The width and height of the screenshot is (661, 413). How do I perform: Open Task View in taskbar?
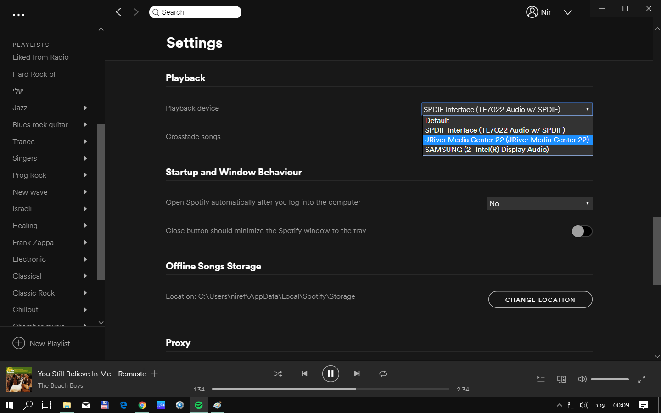[46, 405]
